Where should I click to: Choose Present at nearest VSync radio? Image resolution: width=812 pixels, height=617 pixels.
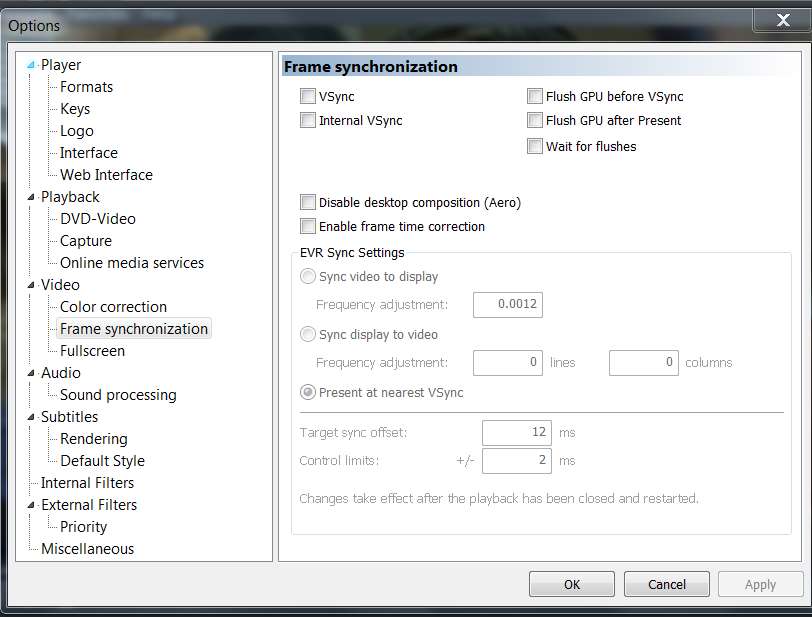point(308,392)
